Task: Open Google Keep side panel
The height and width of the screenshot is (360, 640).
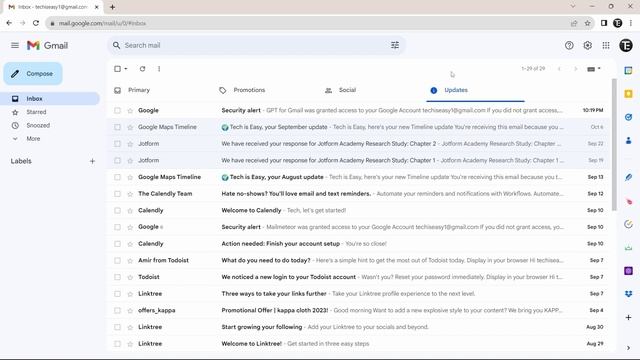Action: click(x=628, y=94)
